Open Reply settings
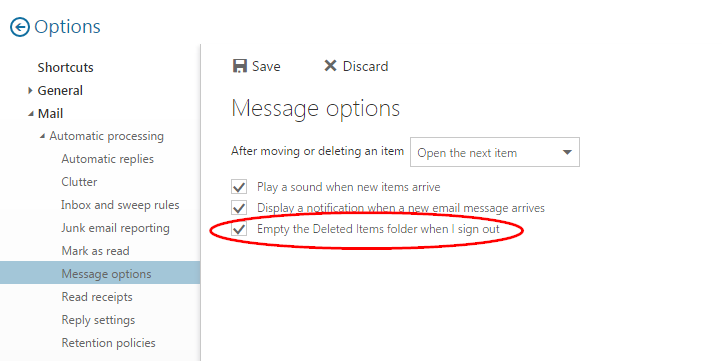Viewport: 722px width, 361px height. click(98, 320)
